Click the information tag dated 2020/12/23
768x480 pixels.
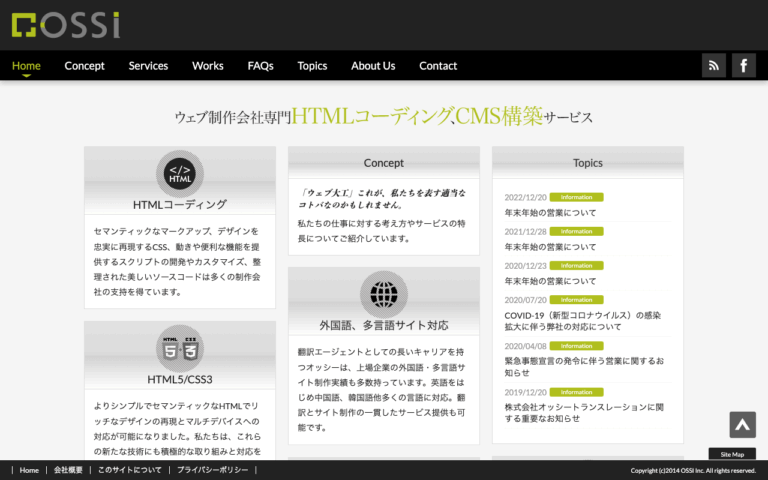click(x=576, y=265)
